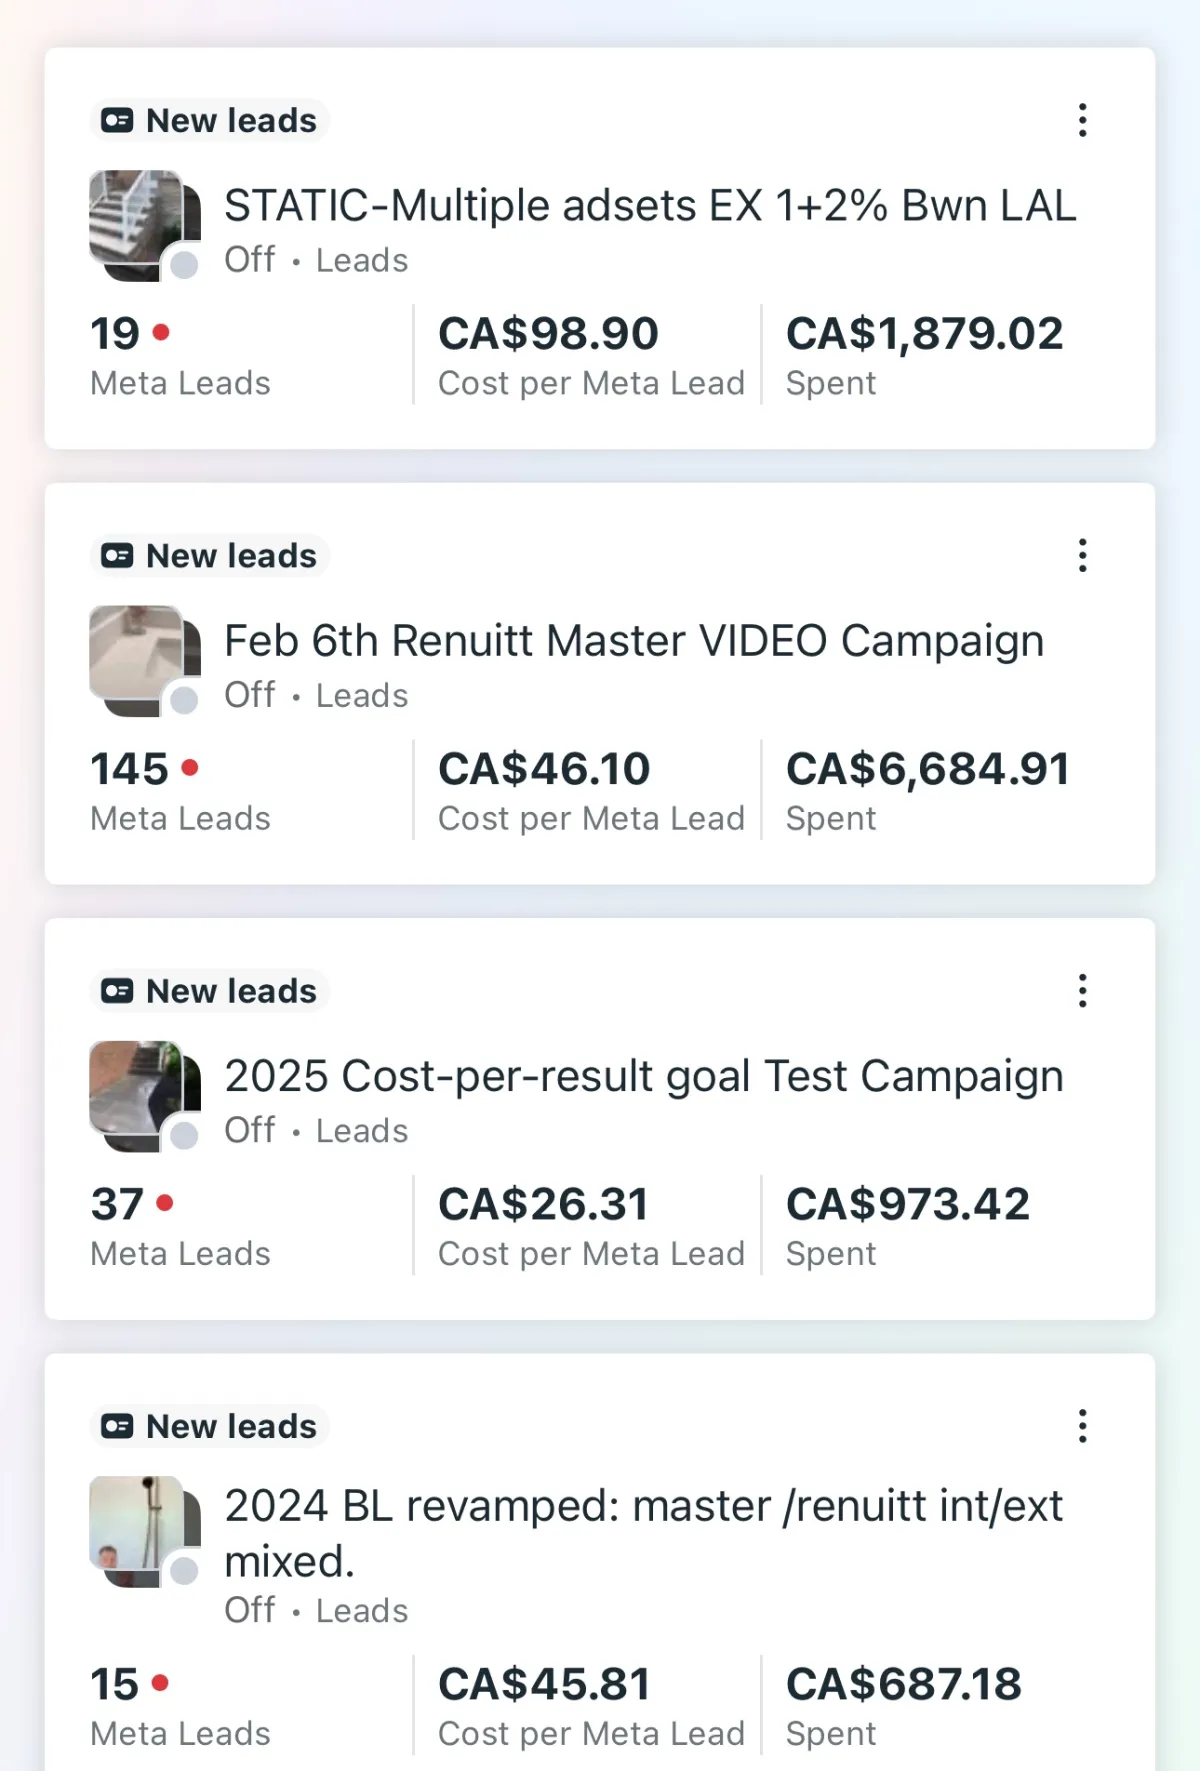Click red indicator dot beside 145 leads
The height and width of the screenshot is (1771, 1200).
point(190,767)
